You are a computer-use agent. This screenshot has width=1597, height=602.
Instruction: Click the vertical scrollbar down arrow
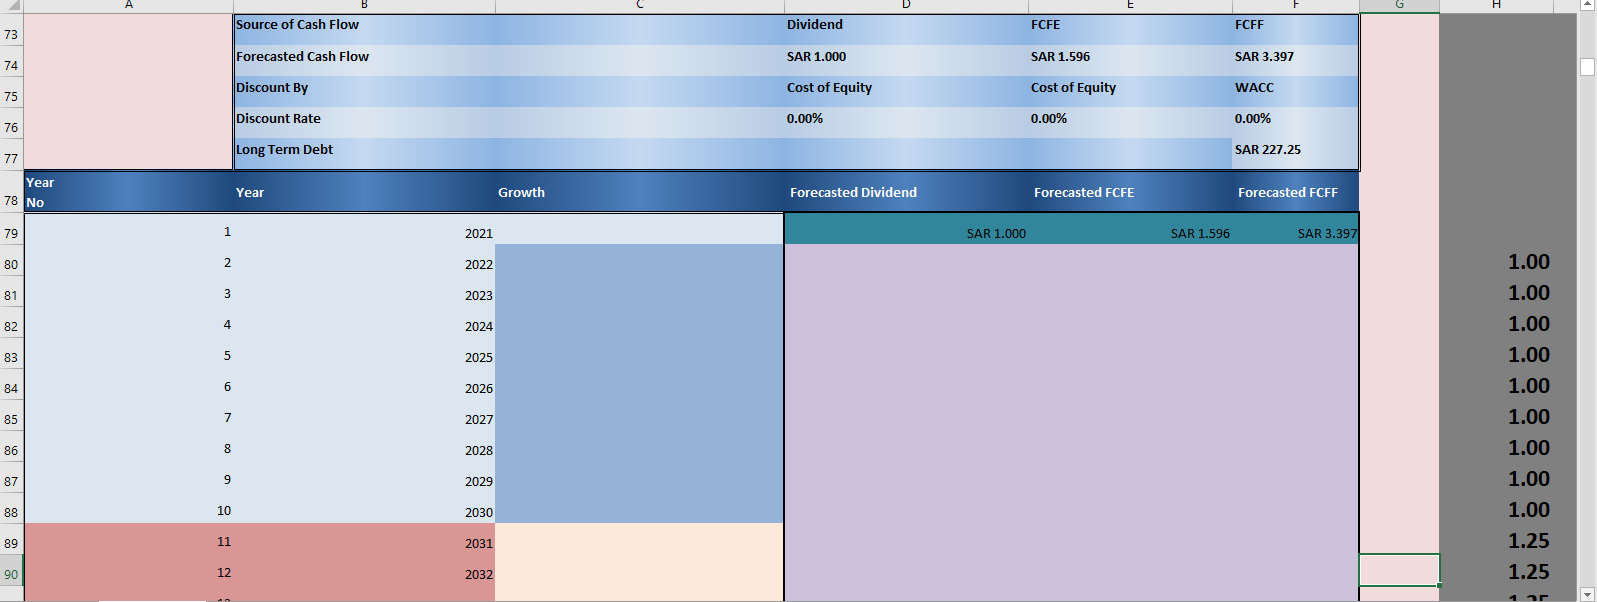click(x=1587, y=594)
